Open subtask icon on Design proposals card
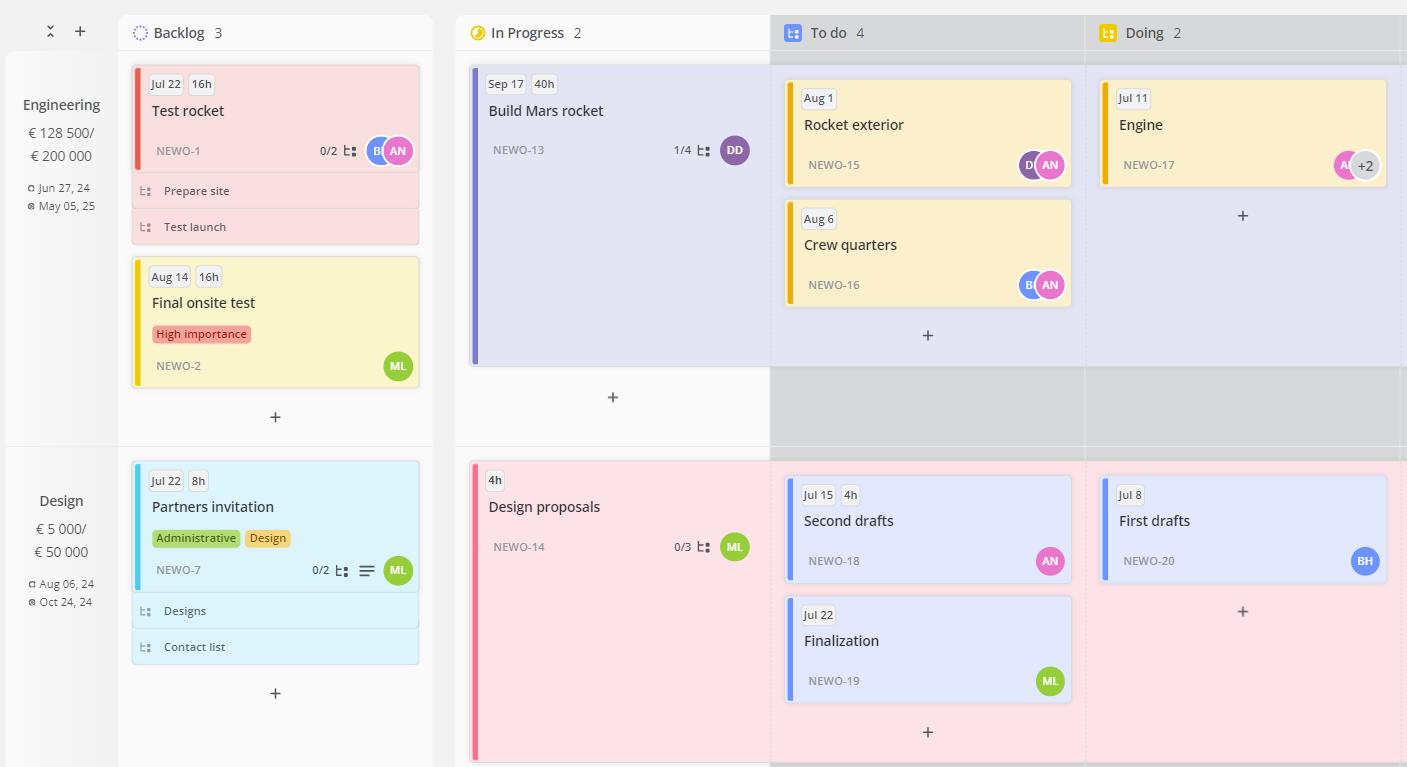The height and width of the screenshot is (767, 1407). tap(704, 547)
